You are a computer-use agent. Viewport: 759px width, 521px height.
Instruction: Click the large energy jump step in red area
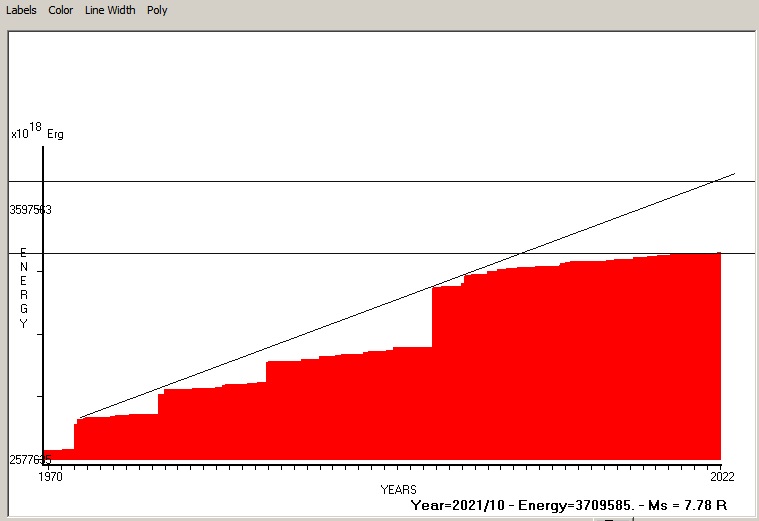click(x=433, y=317)
